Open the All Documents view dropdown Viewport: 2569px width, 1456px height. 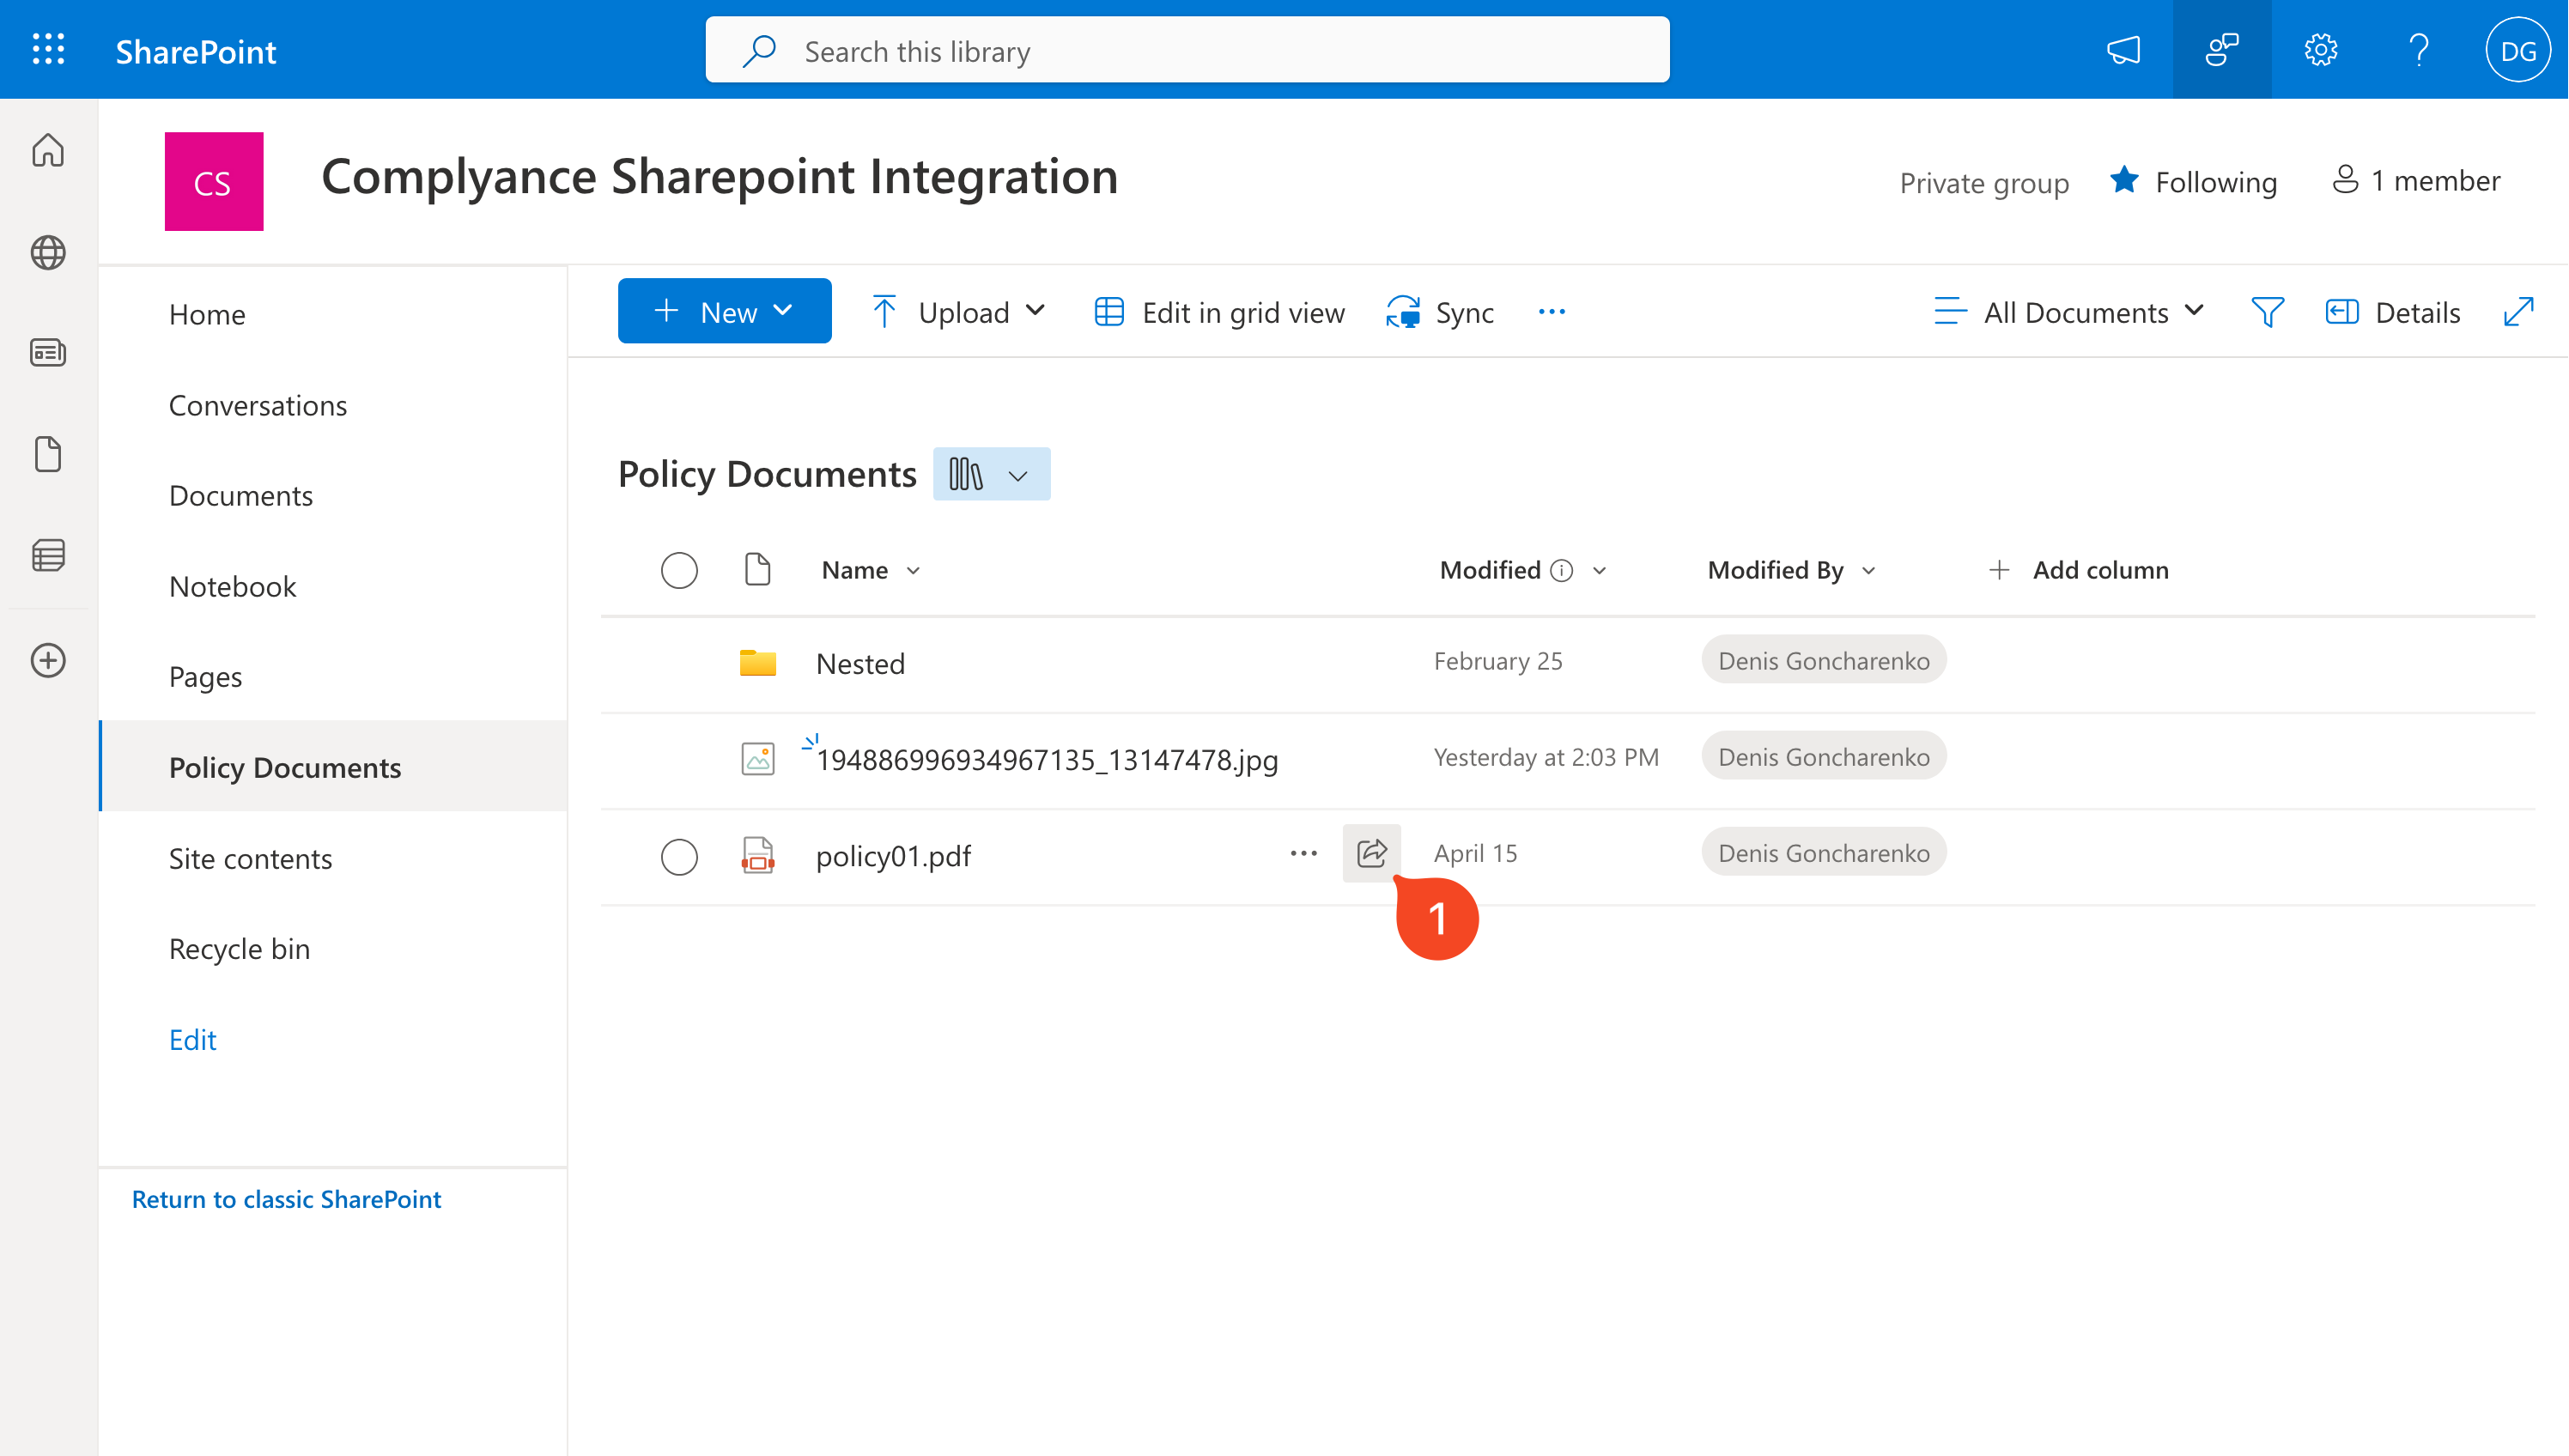click(x=2068, y=312)
